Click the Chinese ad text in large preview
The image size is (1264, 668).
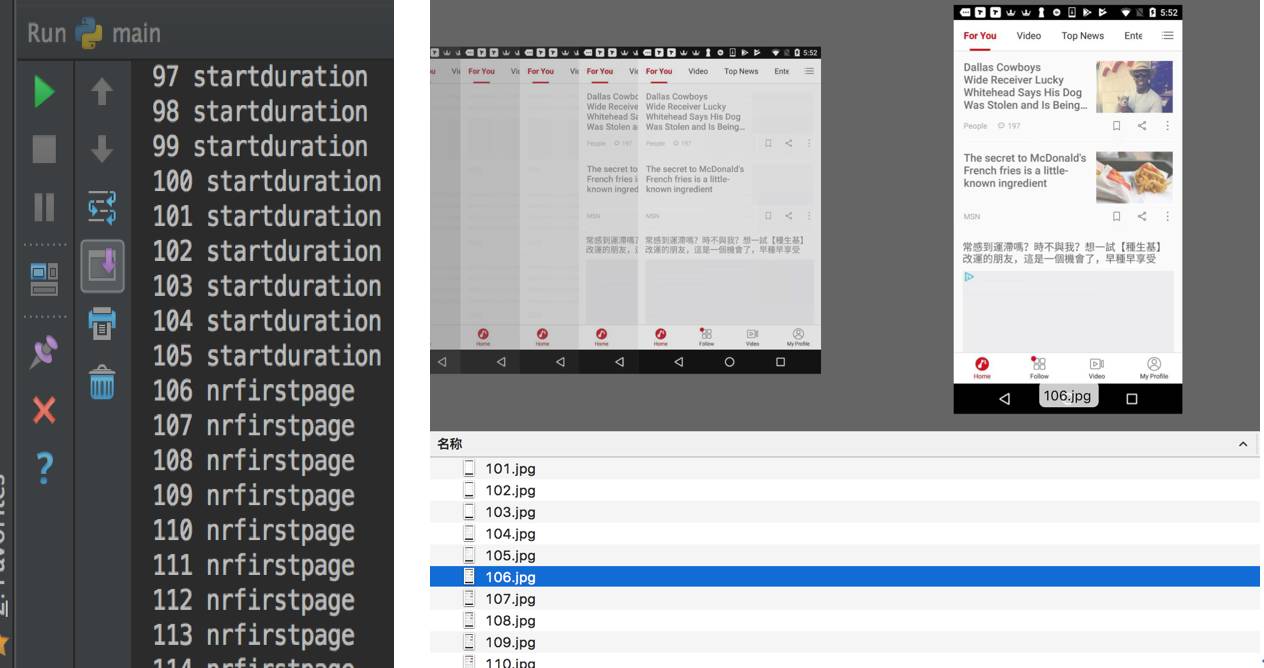point(1060,252)
